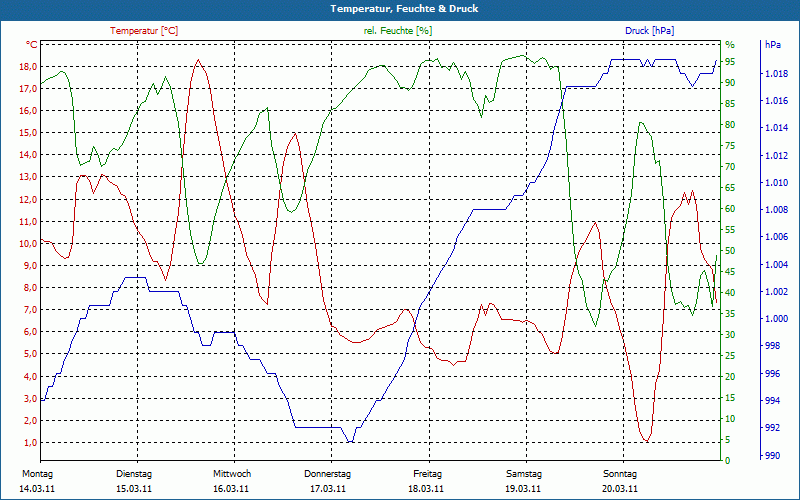
Task: Click the date '15.03.11'
Action: 134,489
